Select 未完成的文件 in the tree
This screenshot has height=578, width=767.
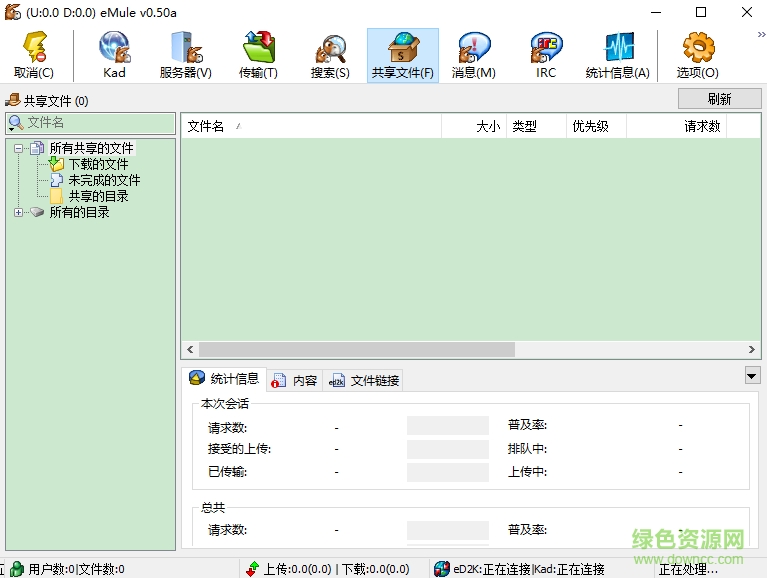(104, 180)
